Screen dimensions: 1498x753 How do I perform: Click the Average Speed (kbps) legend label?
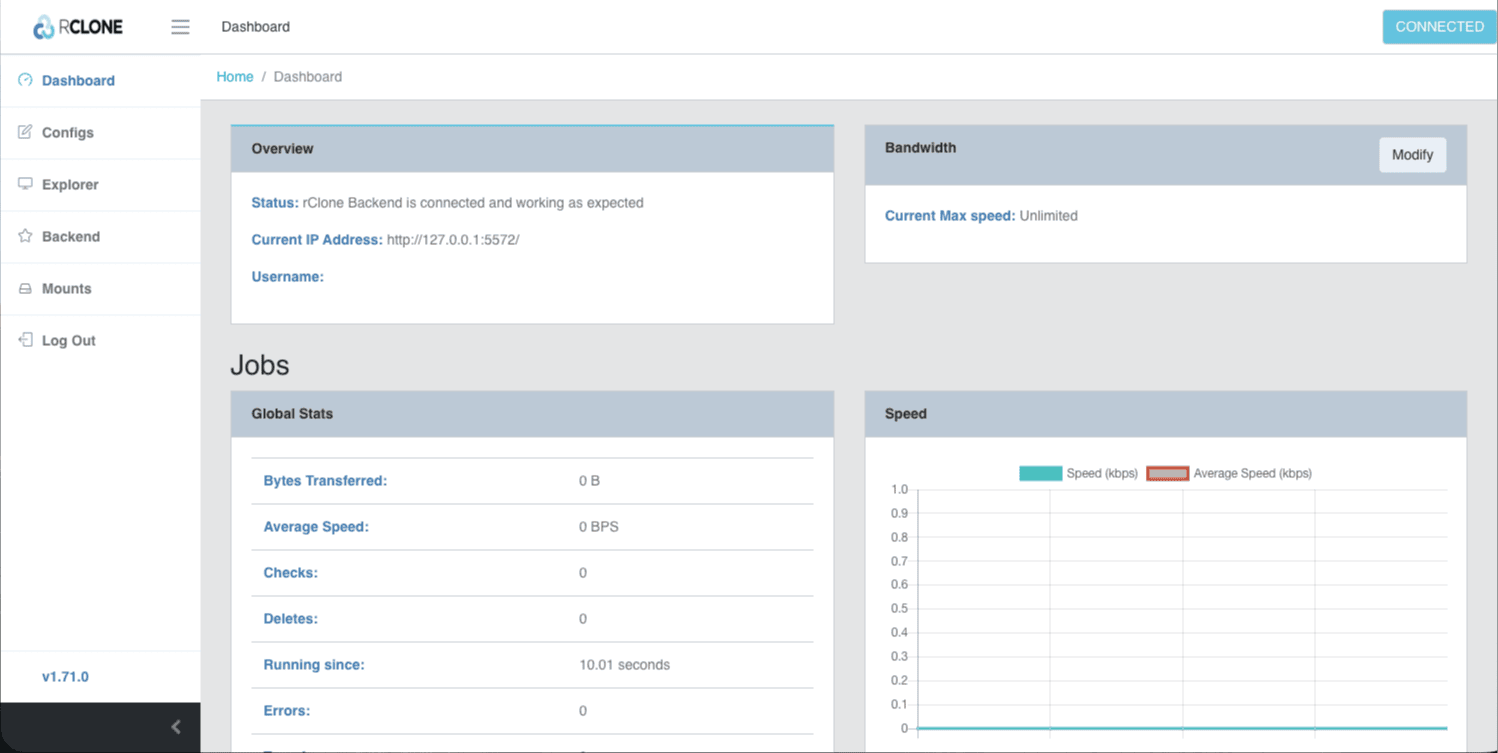point(1252,473)
